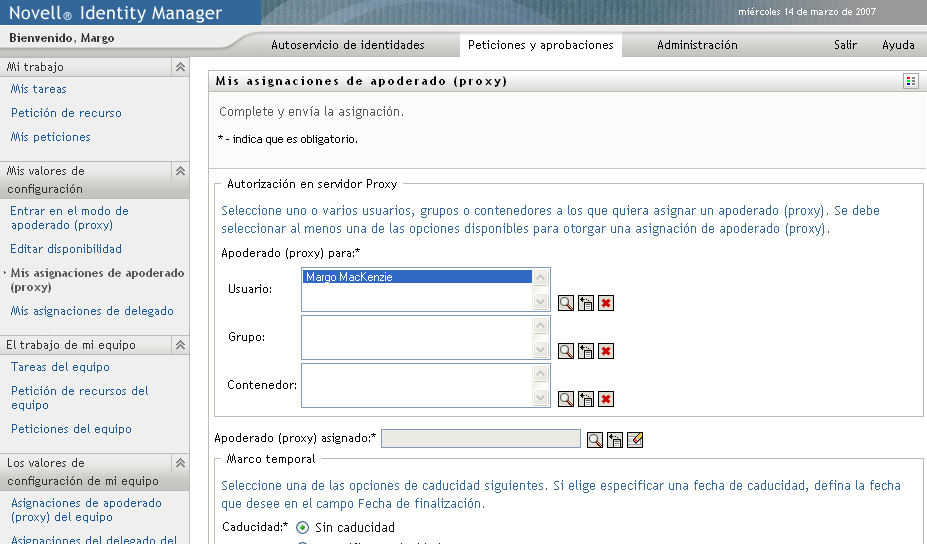Viewport: 927px width, 544px height.
Task: Open history list icon for Contenedor
Action: click(x=586, y=399)
